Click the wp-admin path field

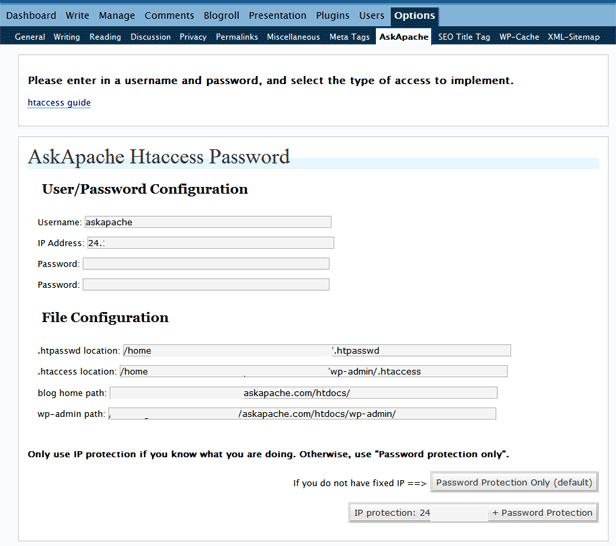(302, 414)
